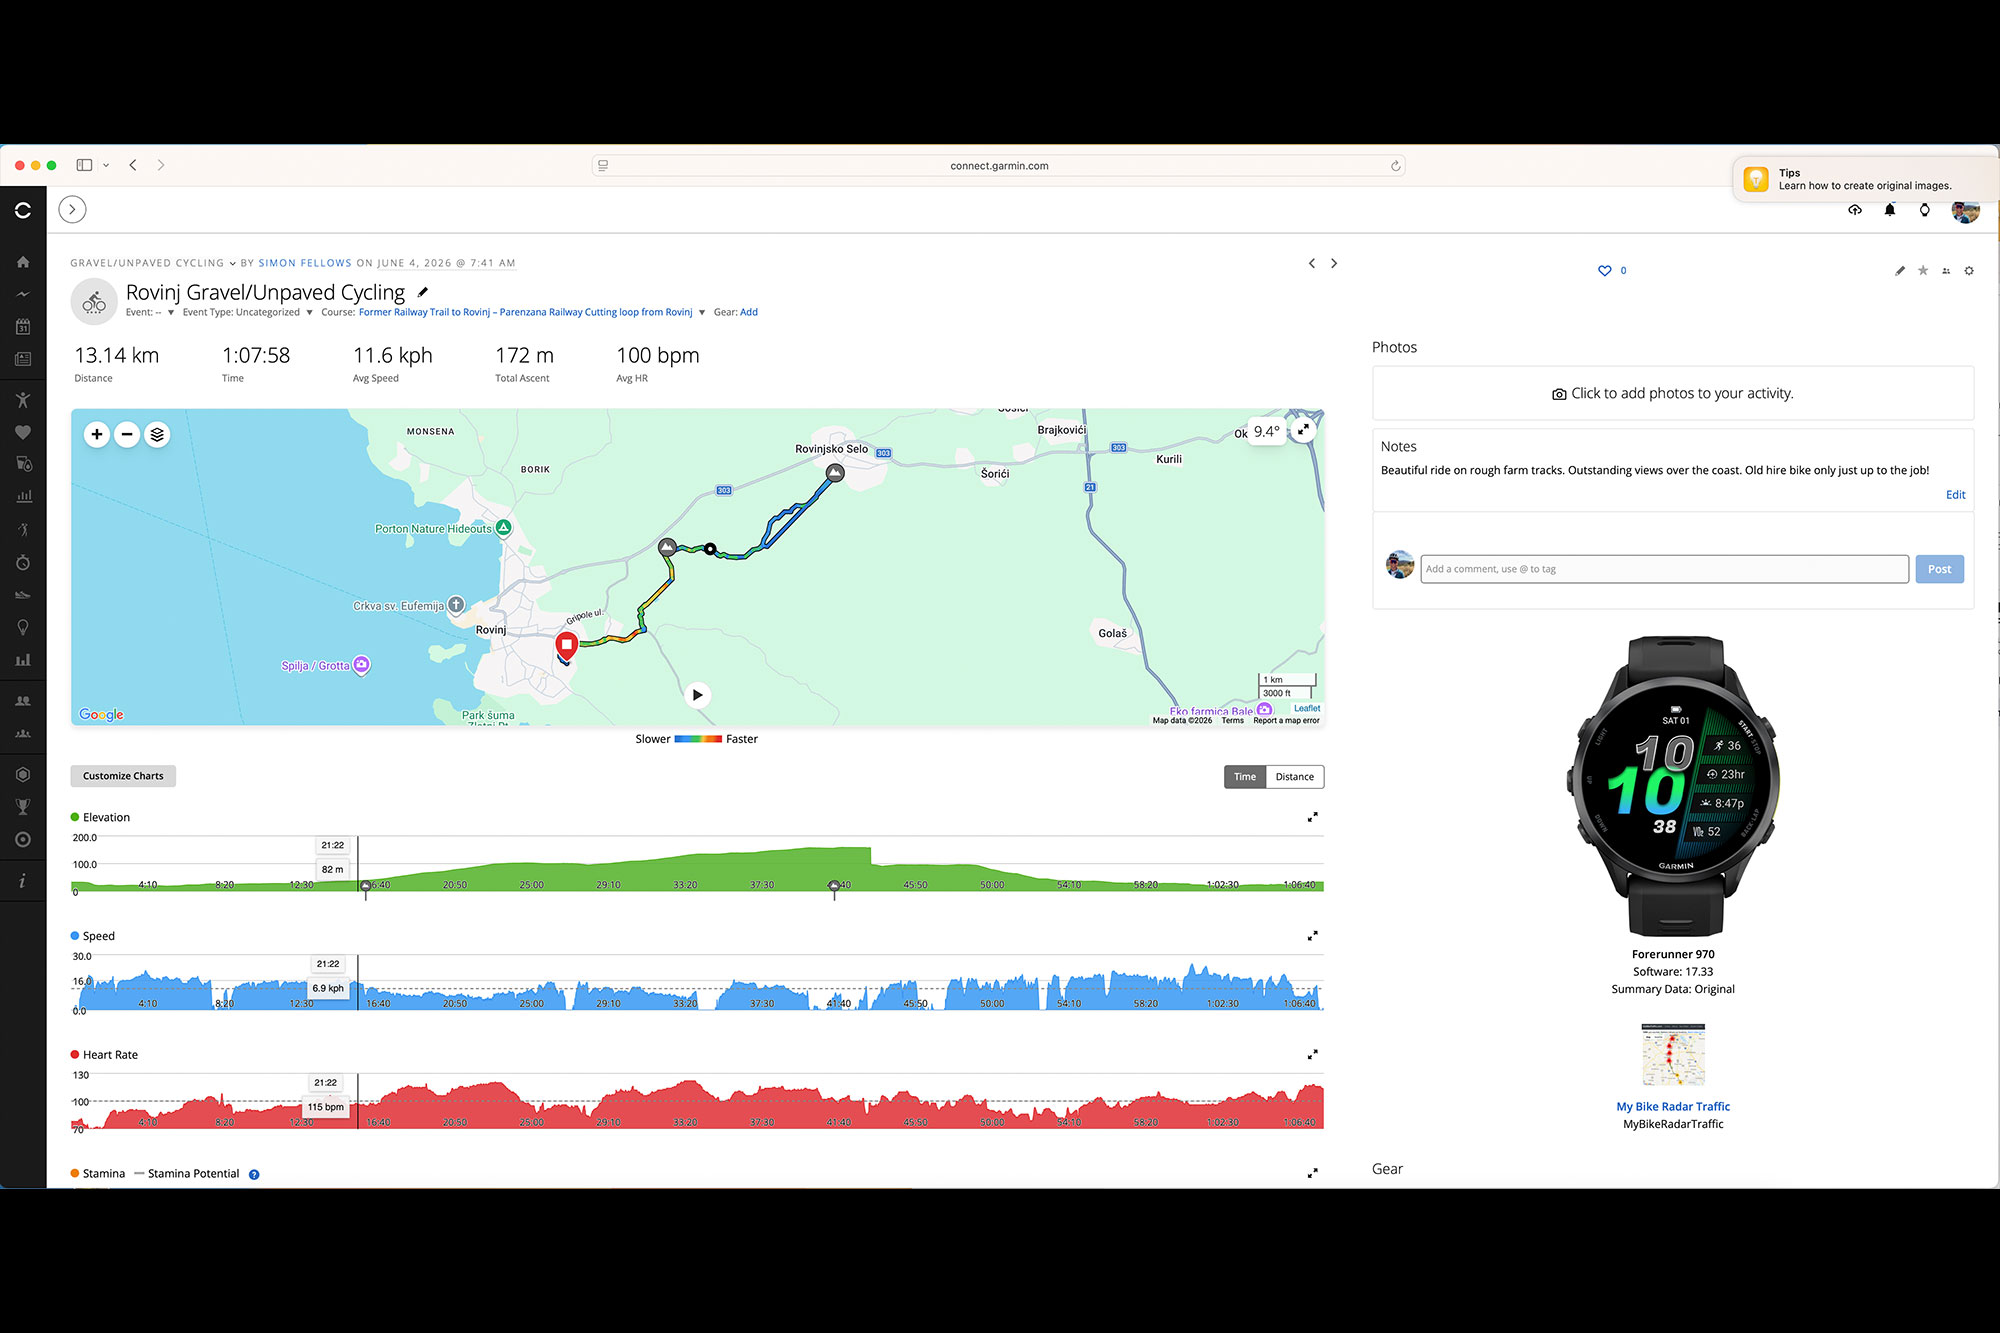
Task: Click the pencil next to activity title
Action: click(423, 292)
